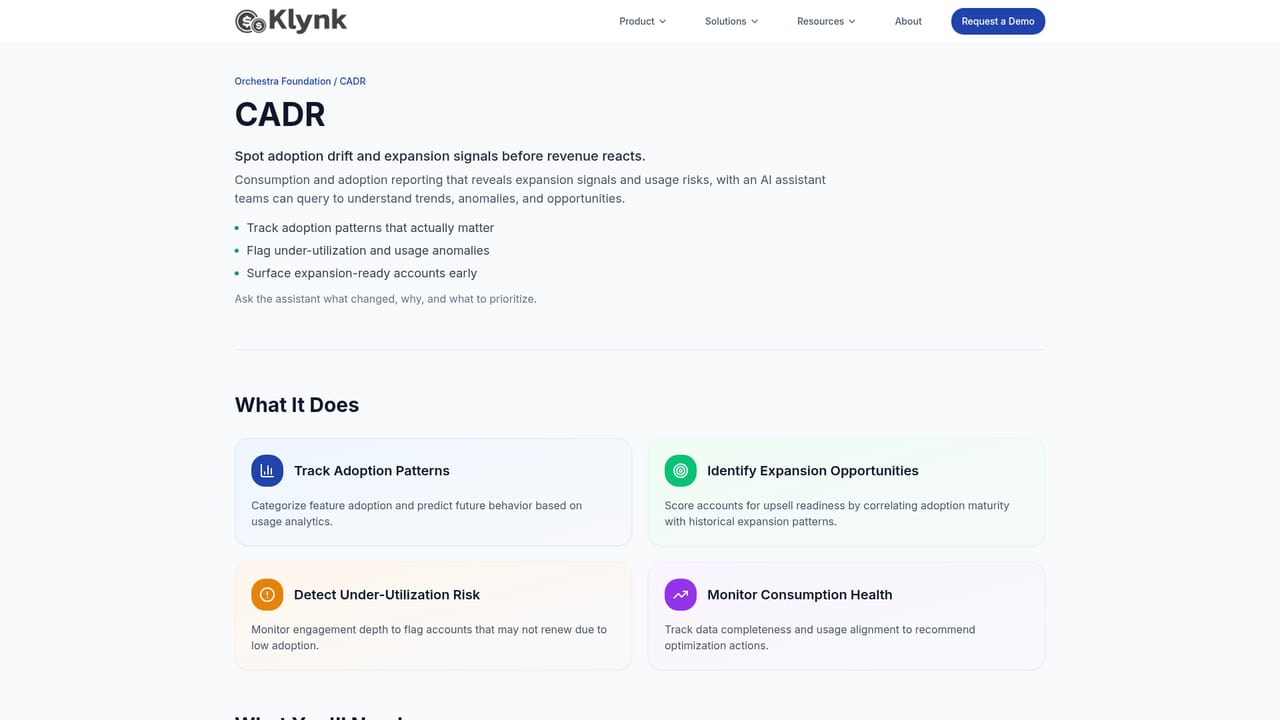Image resolution: width=1280 pixels, height=720 pixels.
Task: Click the 'Track Adoption Patterns' card title
Action: coord(372,471)
